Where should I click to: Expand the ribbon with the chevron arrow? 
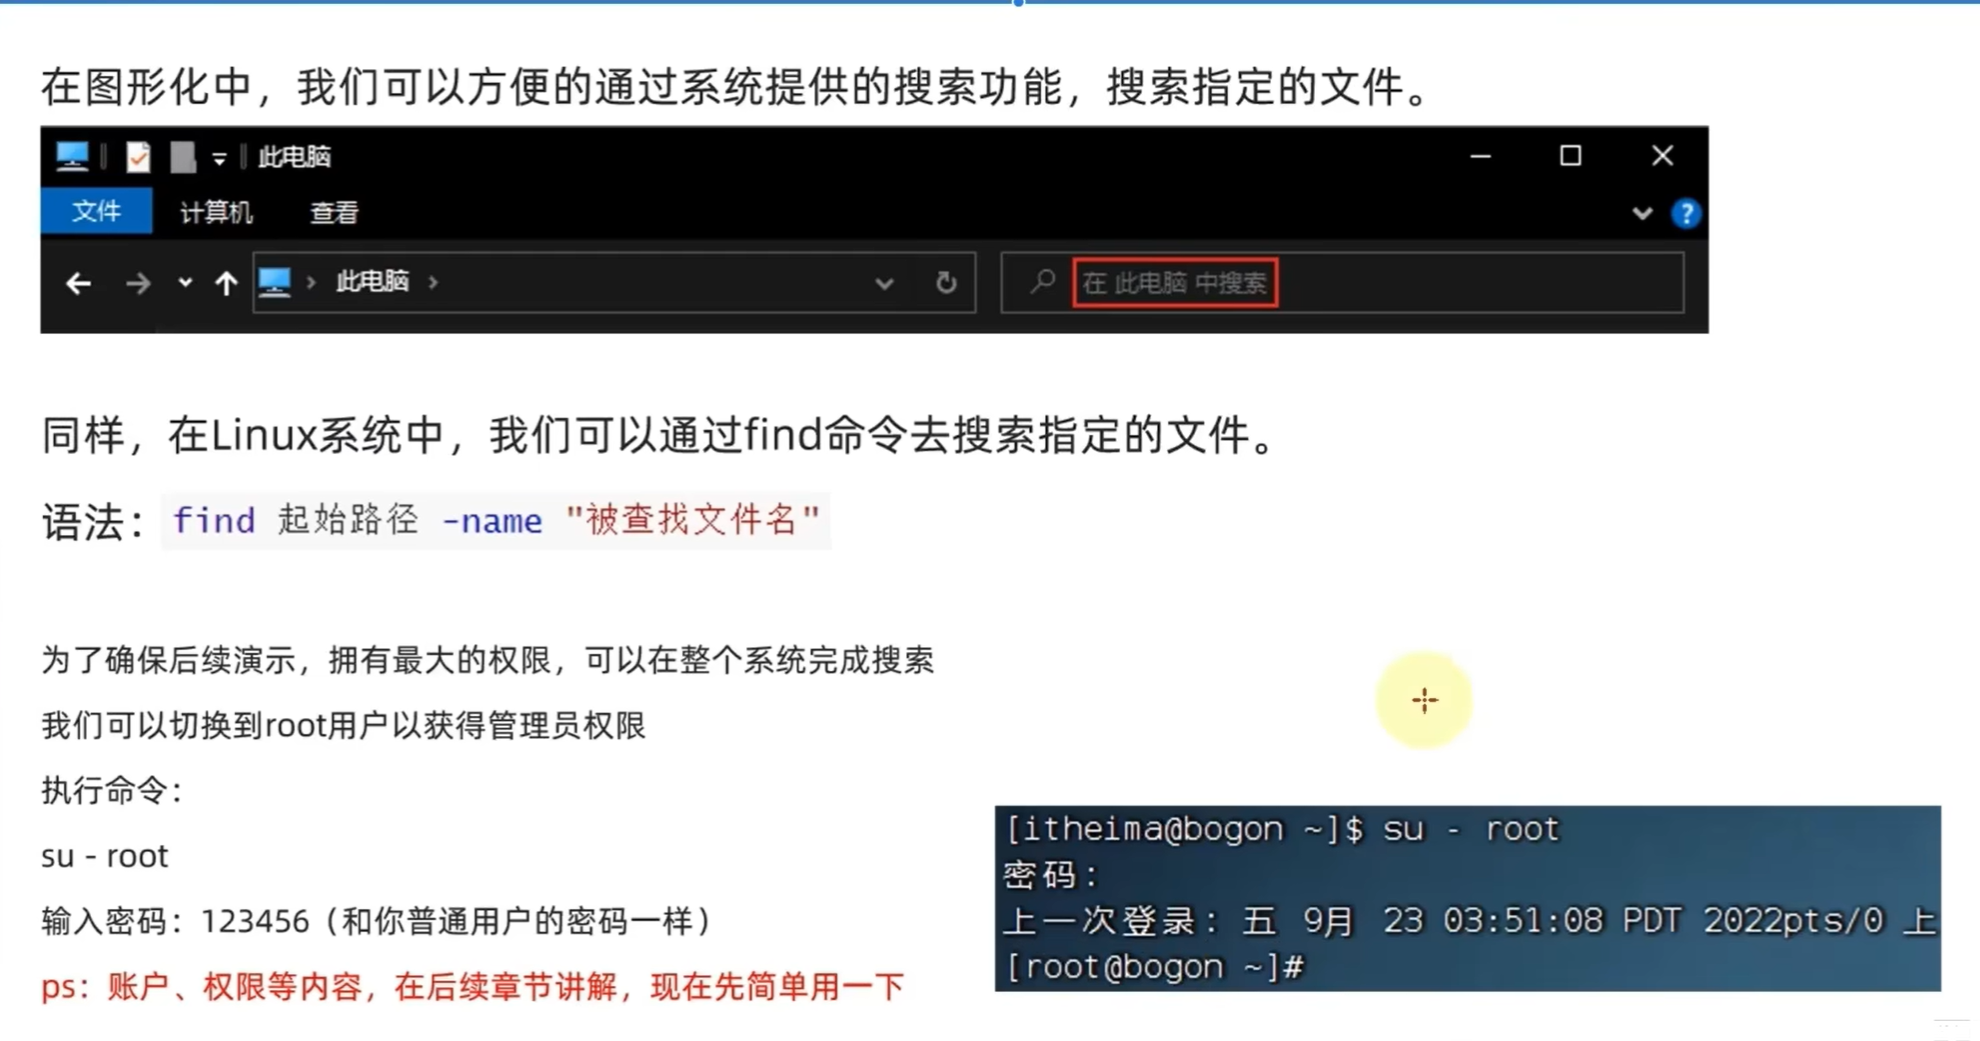pyautogui.click(x=1642, y=213)
